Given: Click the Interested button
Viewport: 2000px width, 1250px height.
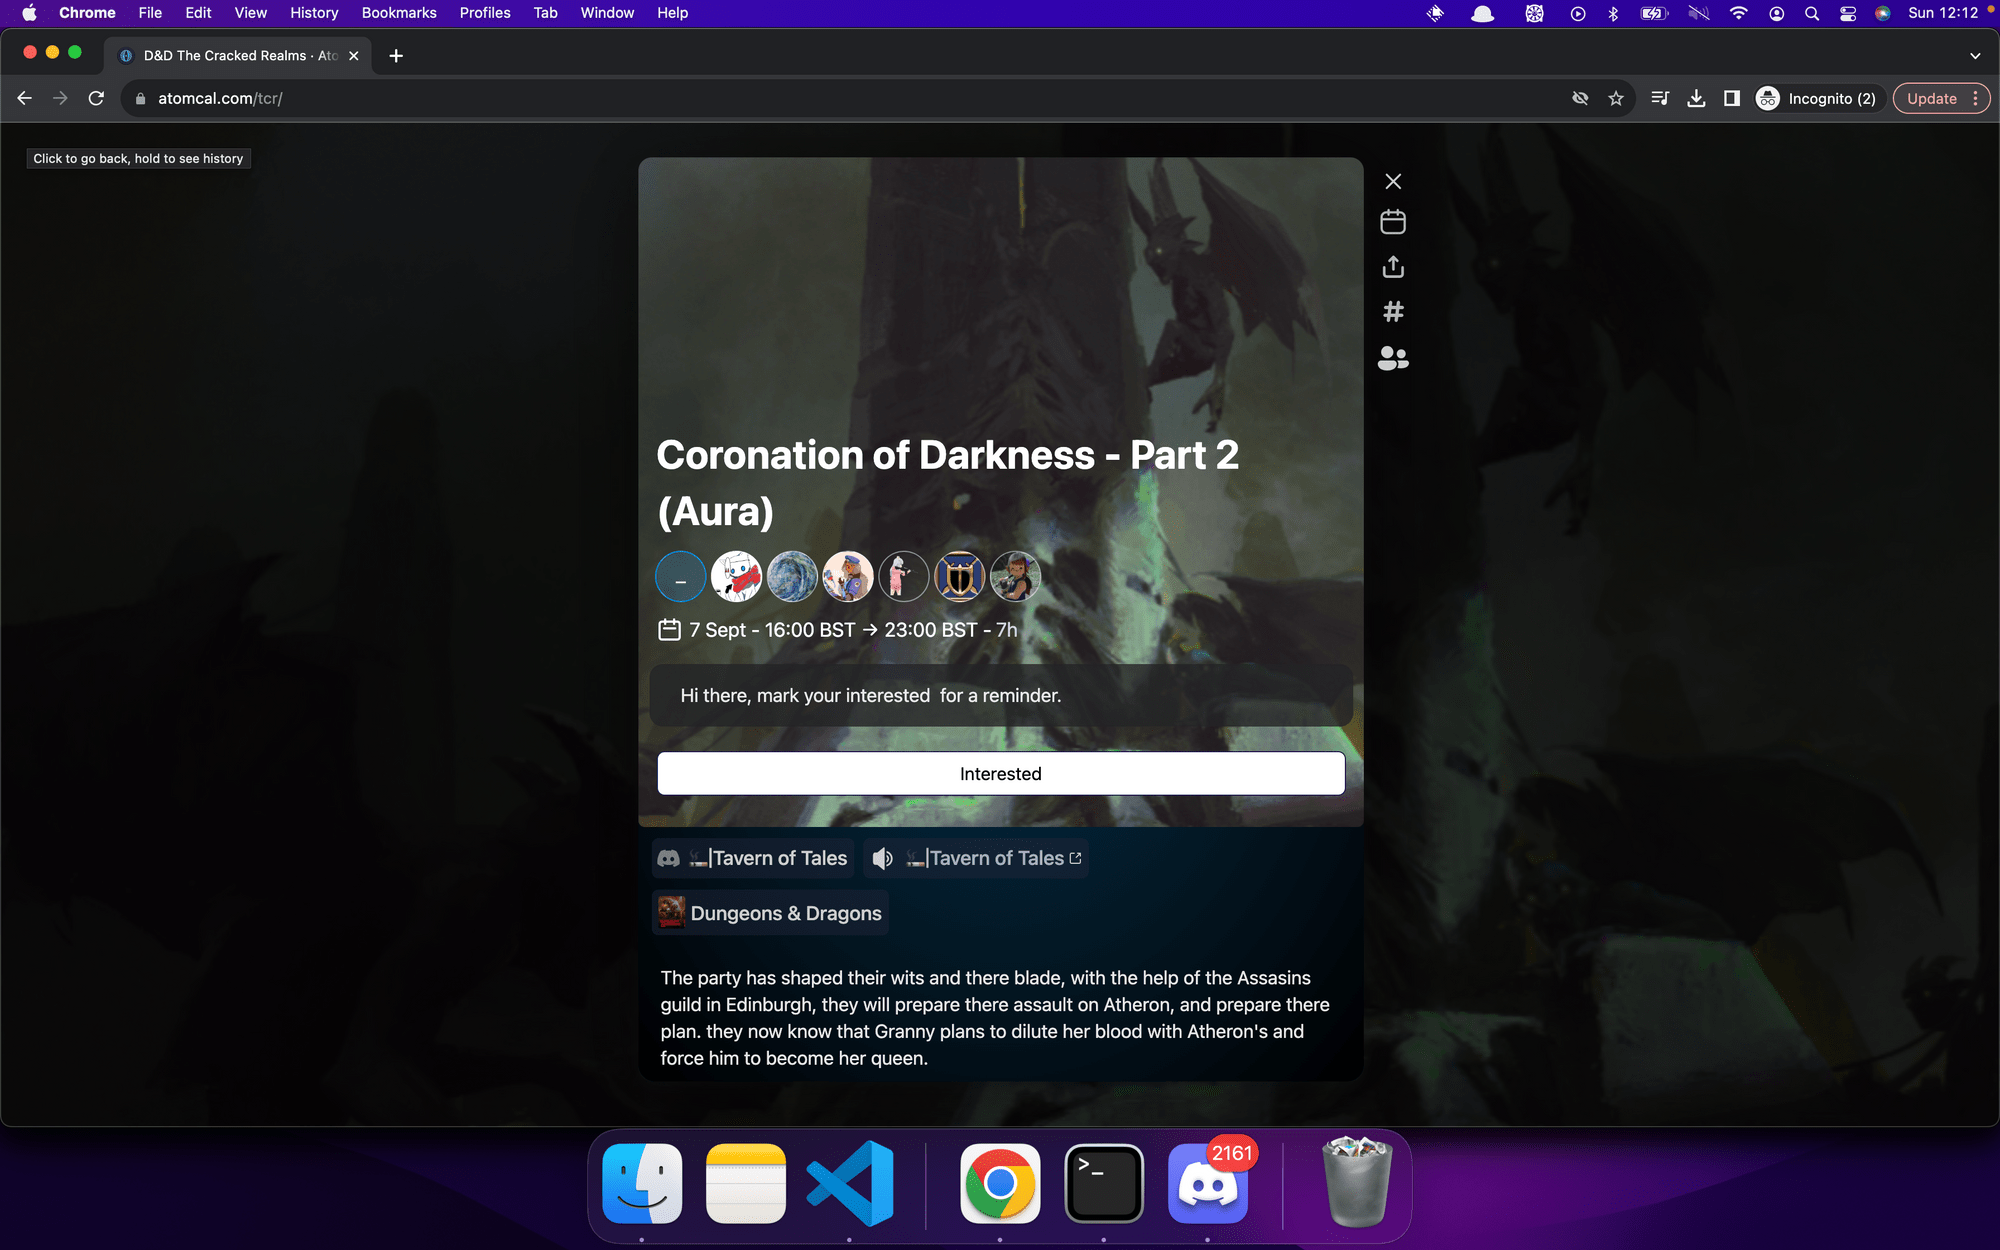Looking at the screenshot, I should pos(1001,774).
